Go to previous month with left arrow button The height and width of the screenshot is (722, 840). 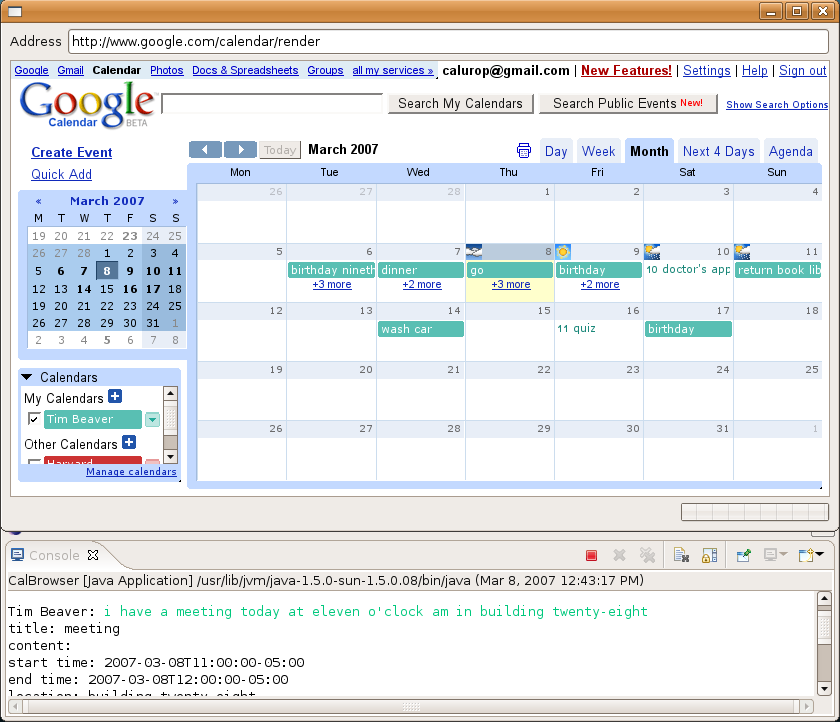click(x=205, y=150)
